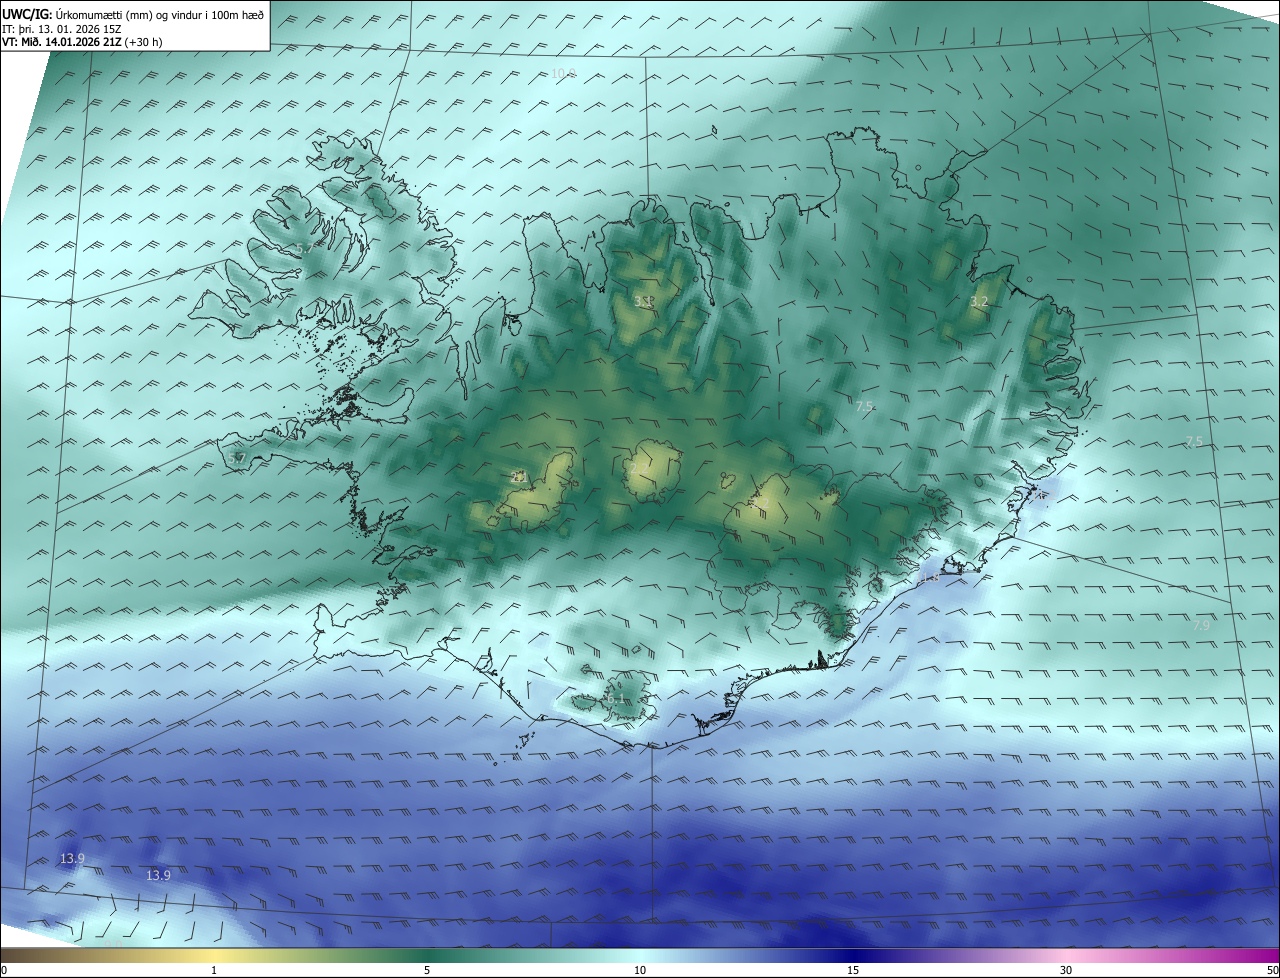Image resolution: width=1280 pixels, height=978 pixels.
Task: Select the initial time line 'IT: þri. 13. 01. 2026 15Z'
Action: click(62, 29)
